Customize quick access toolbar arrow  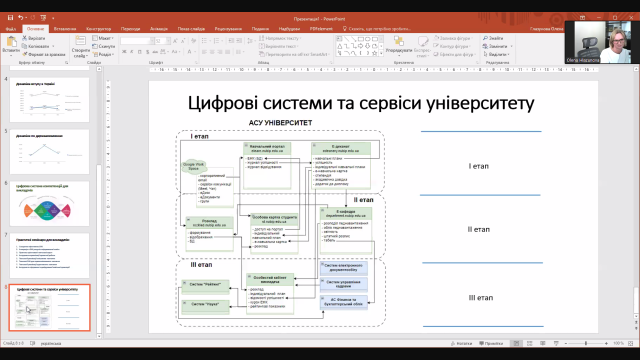point(53,18)
